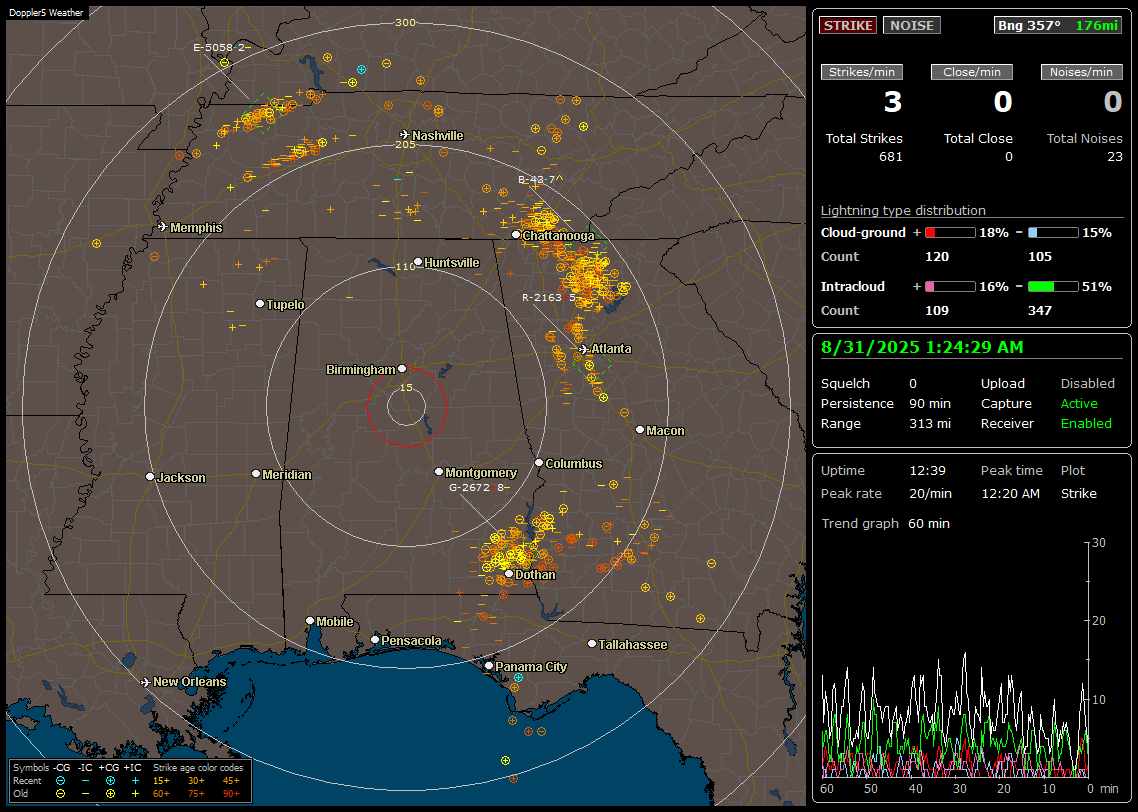The height and width of the screenshot is (812, 1138).
Task: Select the Mobile city marker dot
Action: point(310,620)
